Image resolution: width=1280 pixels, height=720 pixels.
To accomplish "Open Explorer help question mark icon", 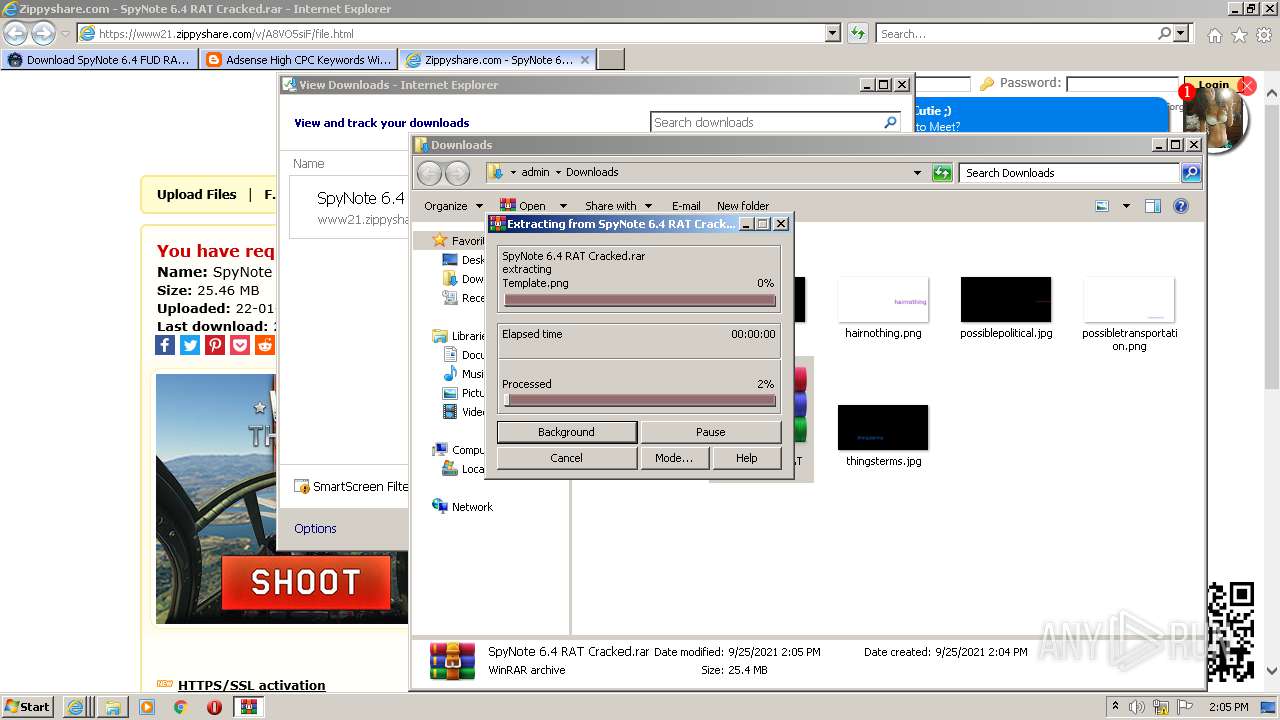I will click(1181, 206).
